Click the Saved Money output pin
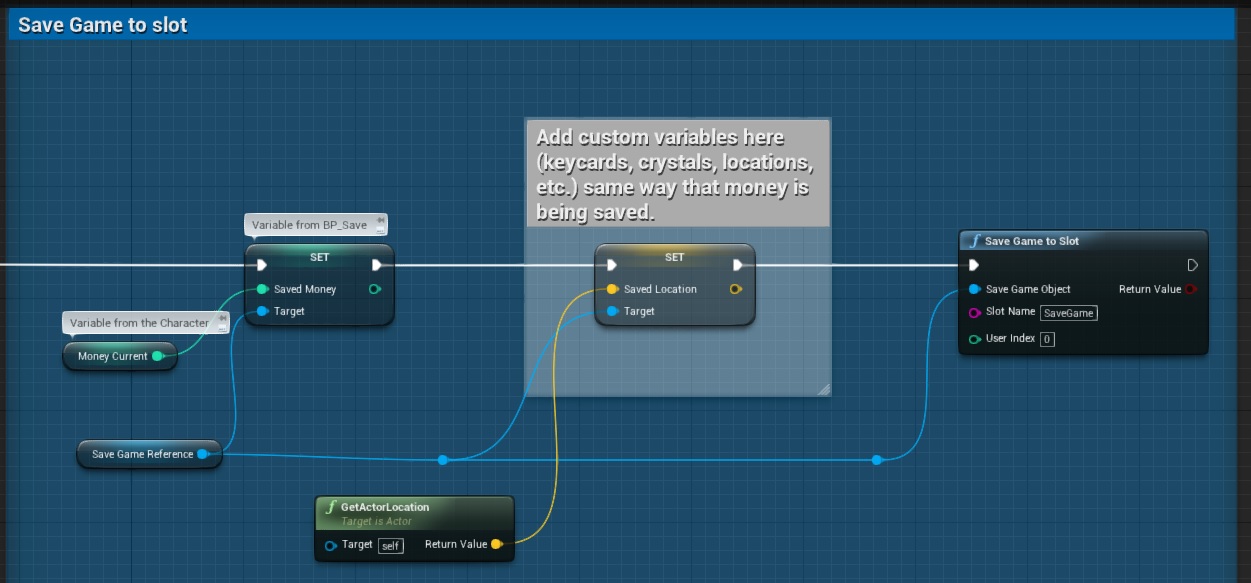The width and height of the screenshot is (1251, 583). 375,289
